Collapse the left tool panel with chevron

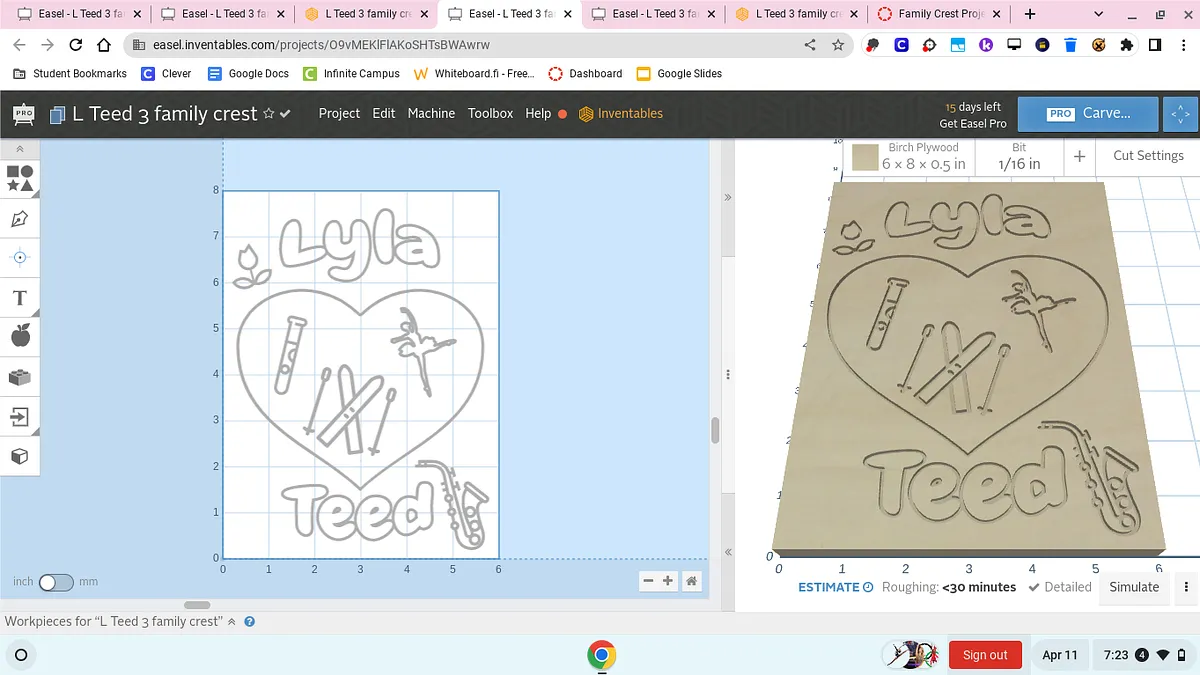pyautogui.click(x=20, y=149)
